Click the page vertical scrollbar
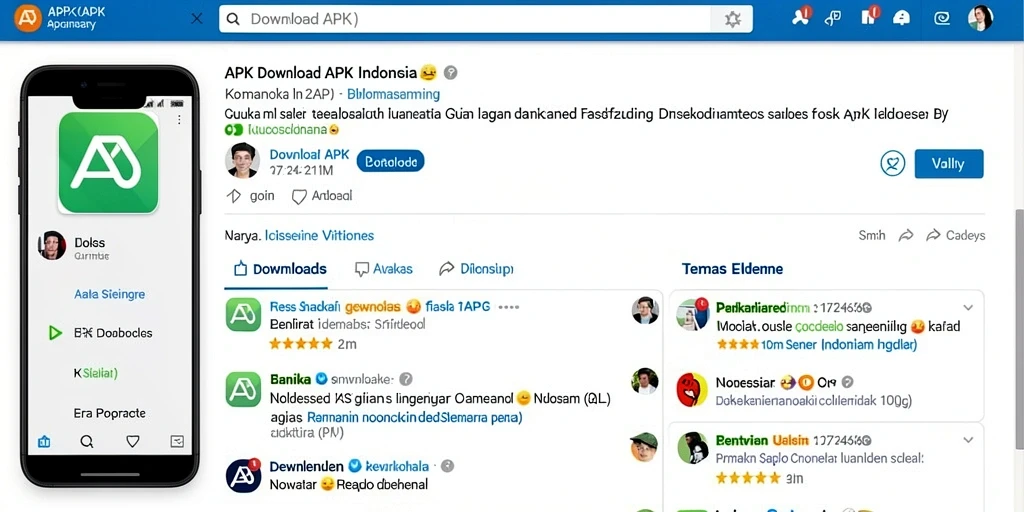Viewport: 1024px width, 512px height. pyautogui.click(x=1019, y=330)
